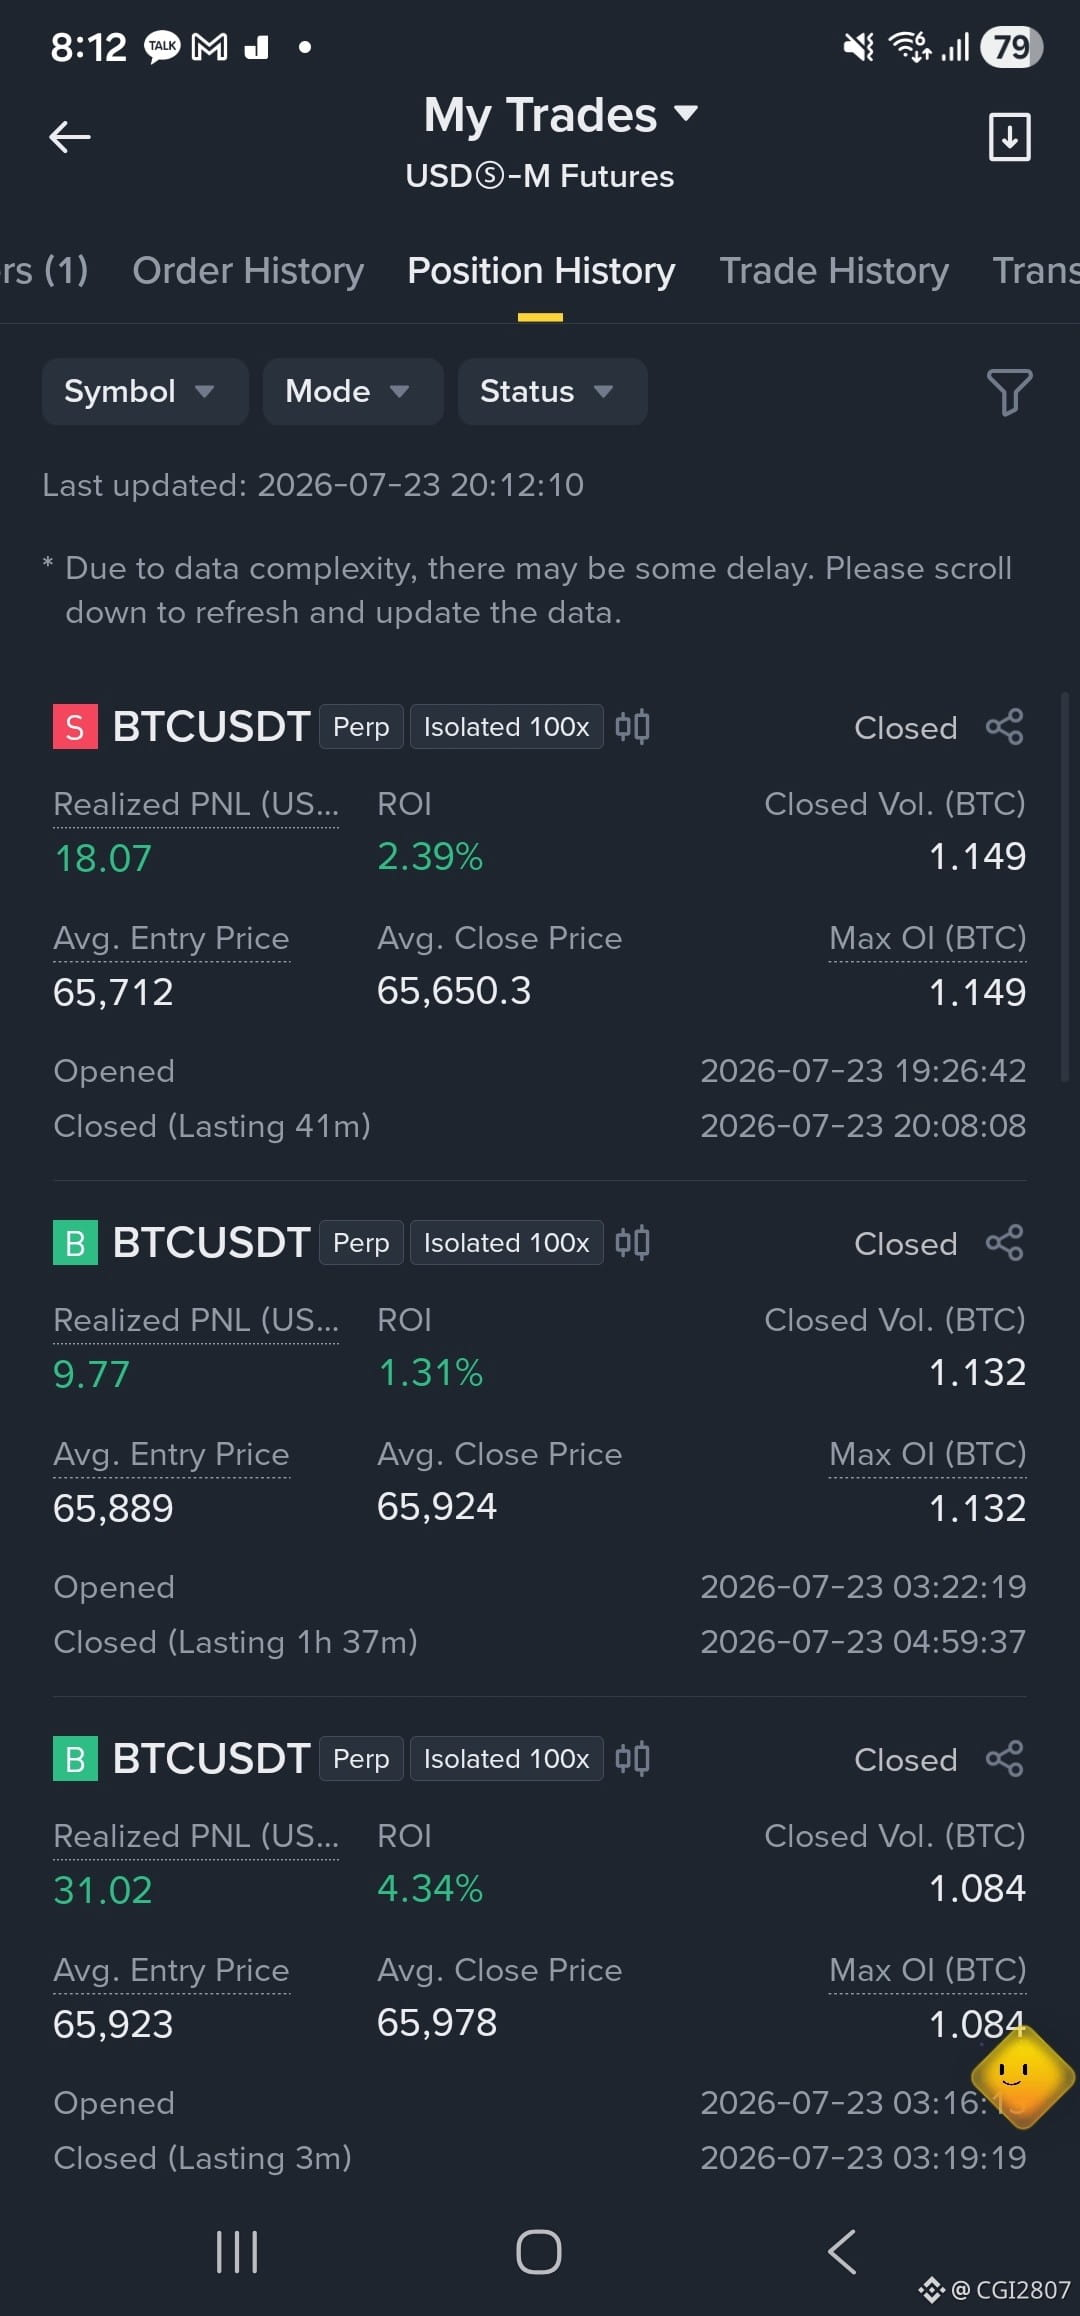
Task: Tap the Max OI (BTC) label in second position
Action: click(927, 1455)
